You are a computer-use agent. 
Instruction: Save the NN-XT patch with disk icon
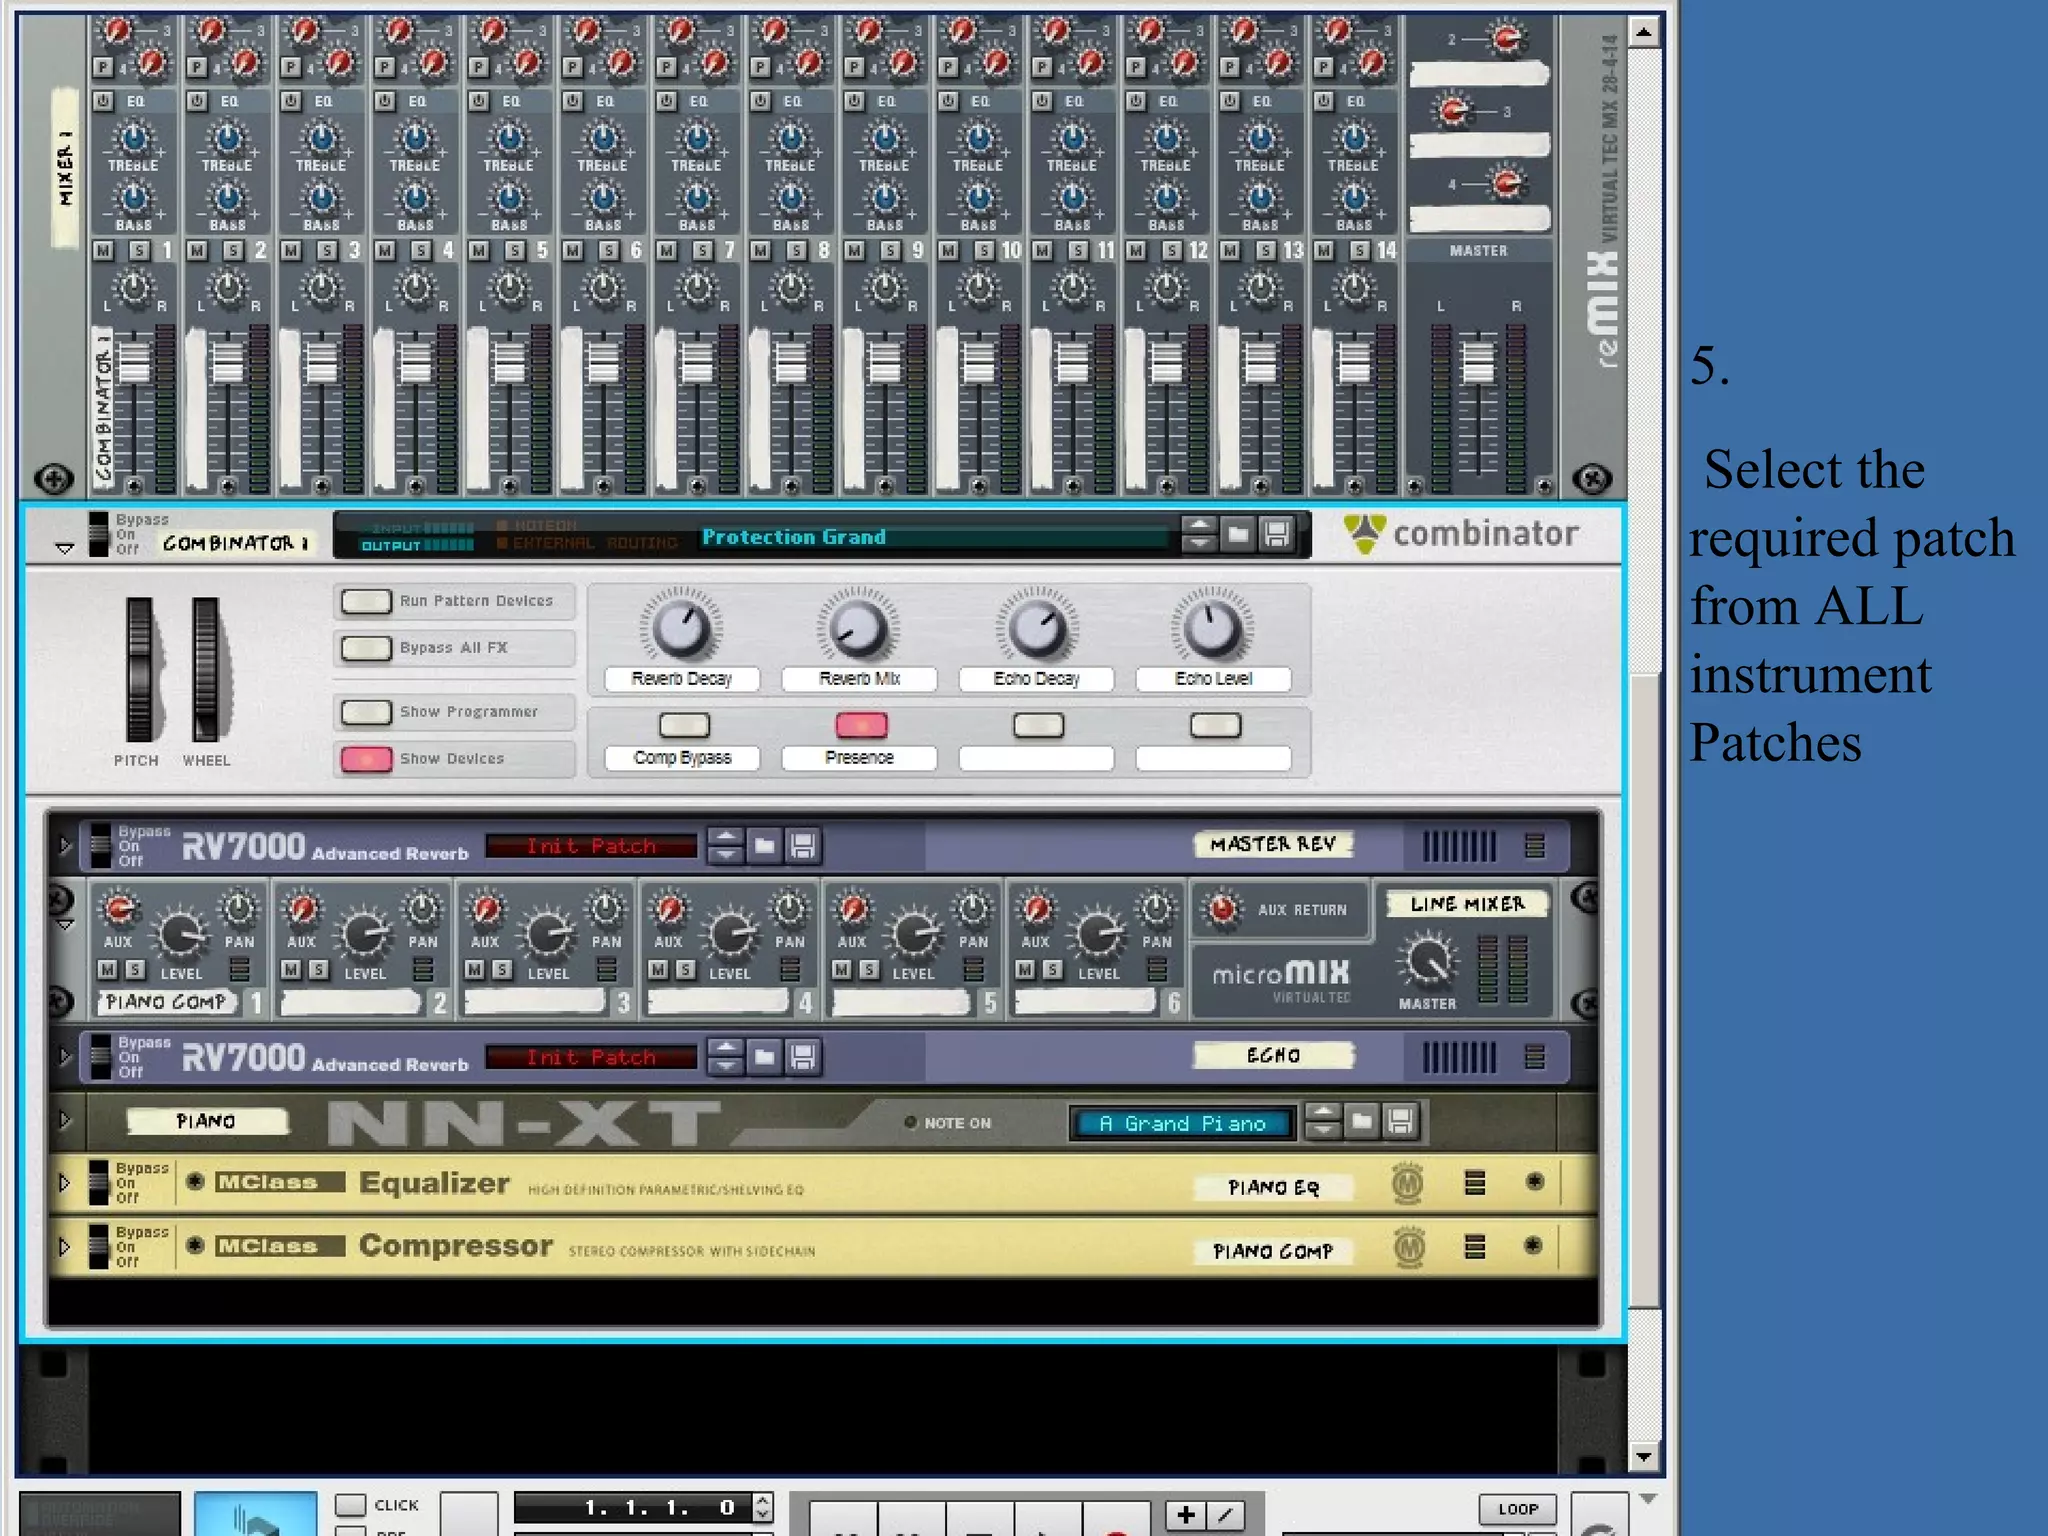1400,1122
